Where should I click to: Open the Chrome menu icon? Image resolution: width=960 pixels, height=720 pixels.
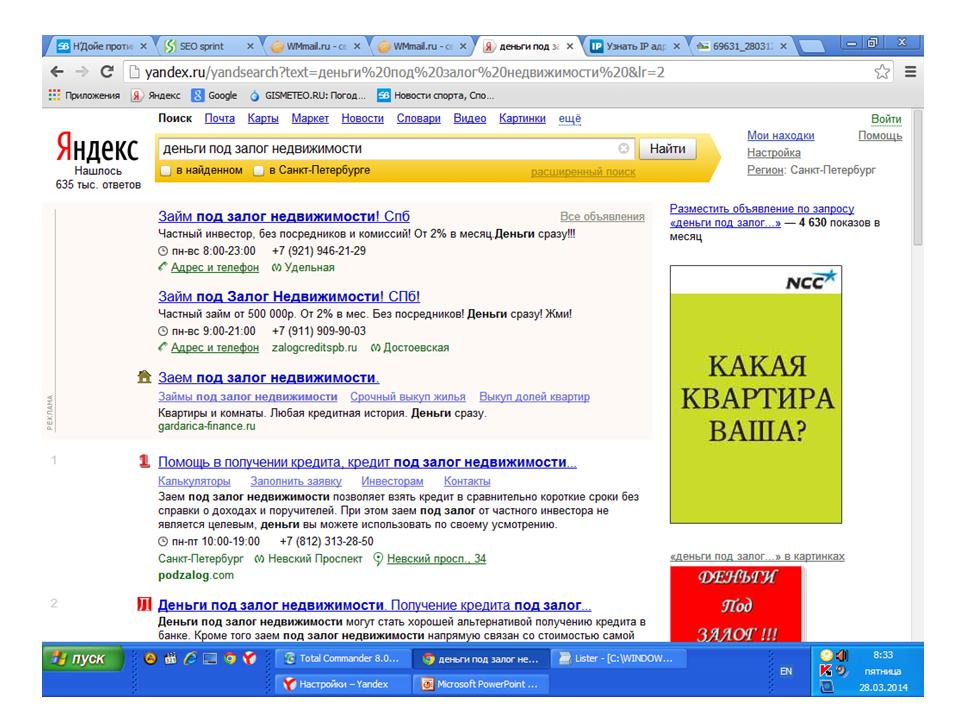click(910, 72)
